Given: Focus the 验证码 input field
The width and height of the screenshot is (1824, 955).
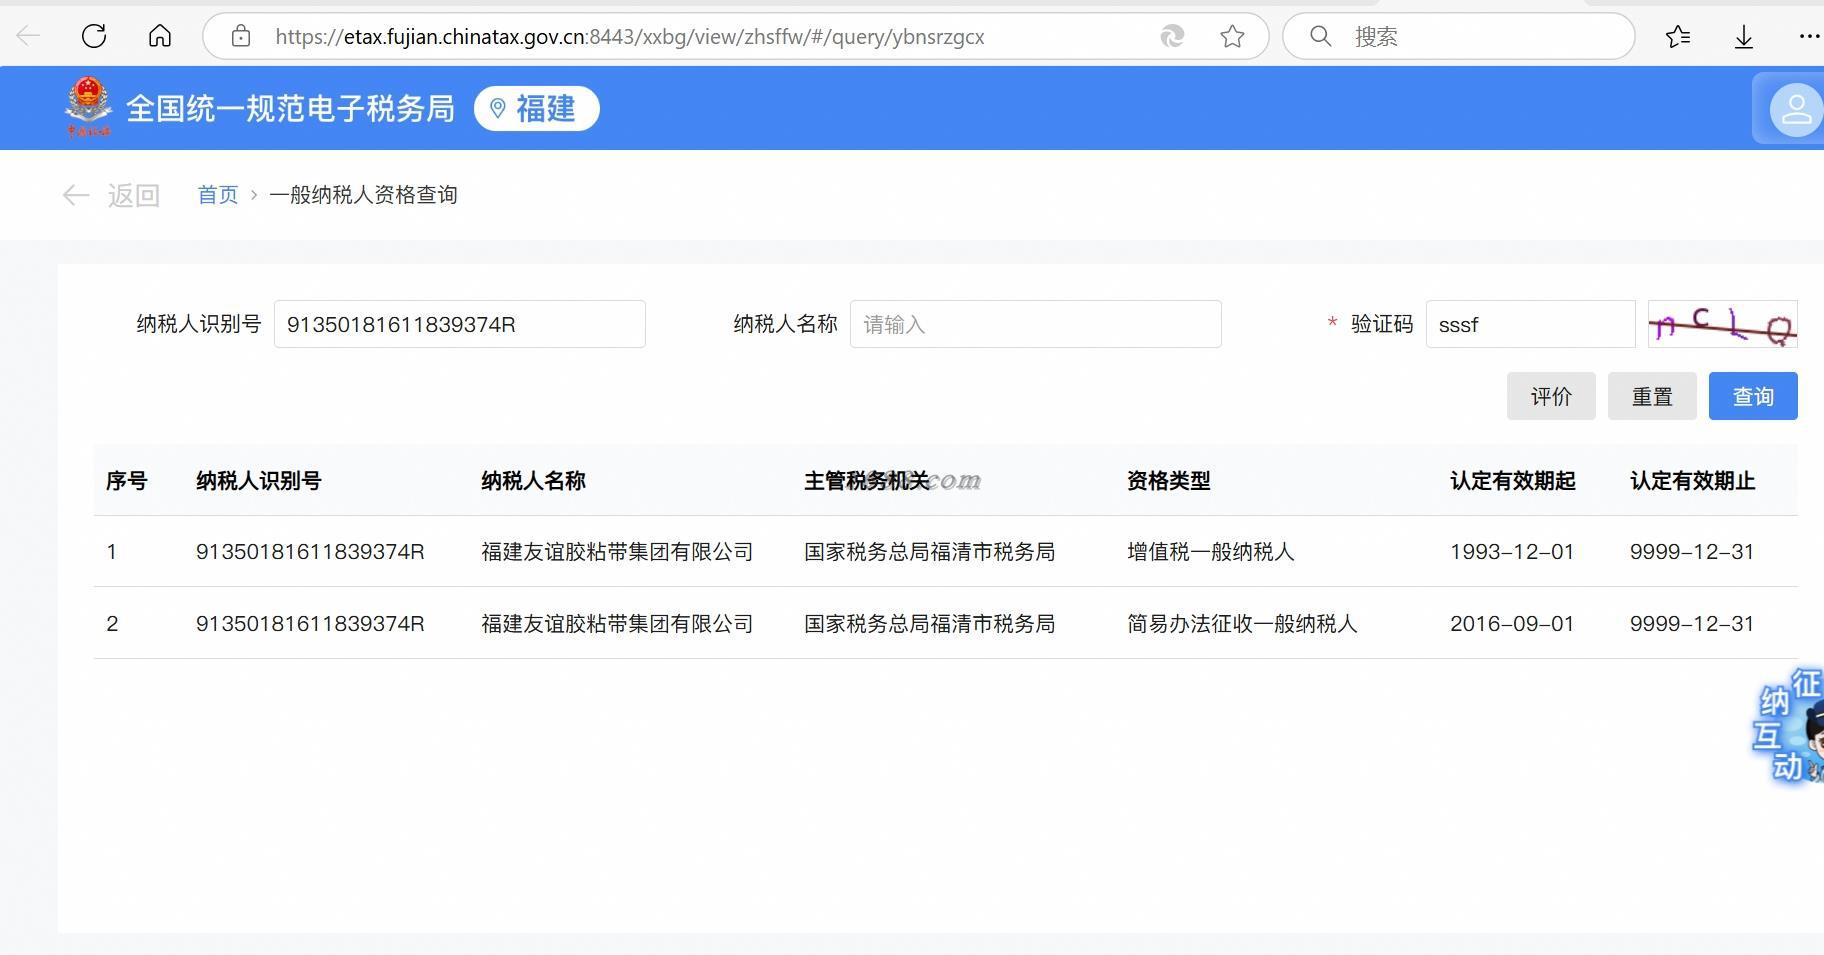Looking at the screenshot, I should pyautogui.click(x=1530, y=324).
